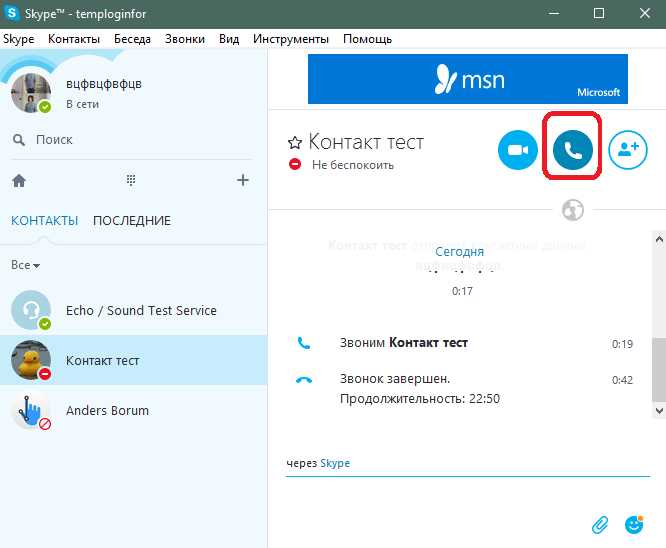Click the msn advertisement banner

[x=468, y=79]
